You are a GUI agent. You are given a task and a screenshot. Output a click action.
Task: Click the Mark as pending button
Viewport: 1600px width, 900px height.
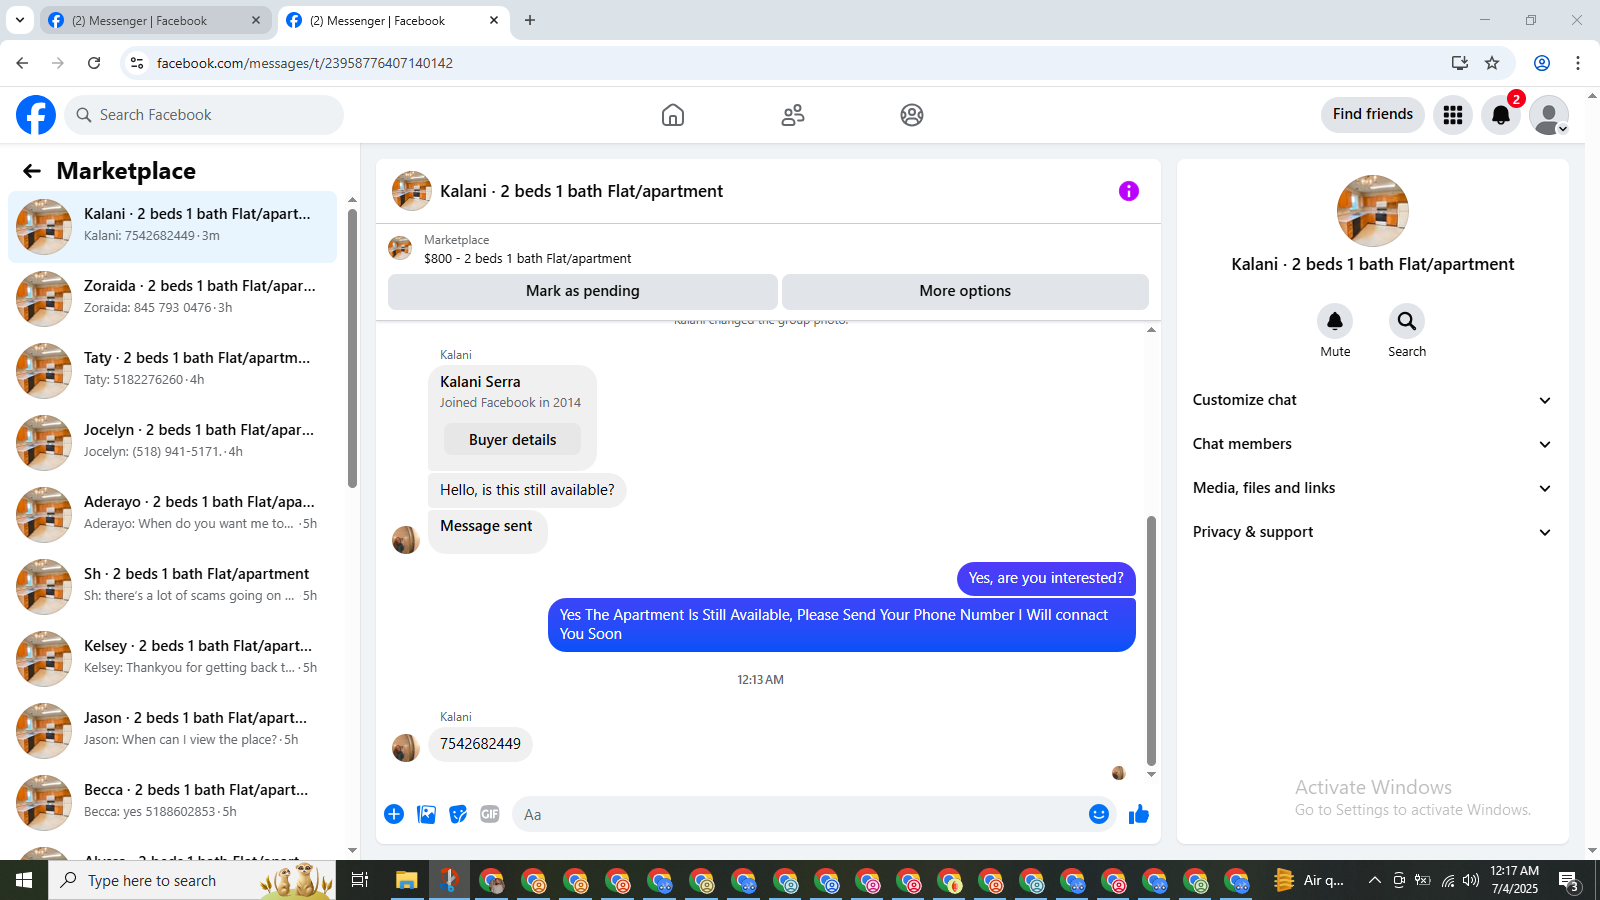point(583,291)
